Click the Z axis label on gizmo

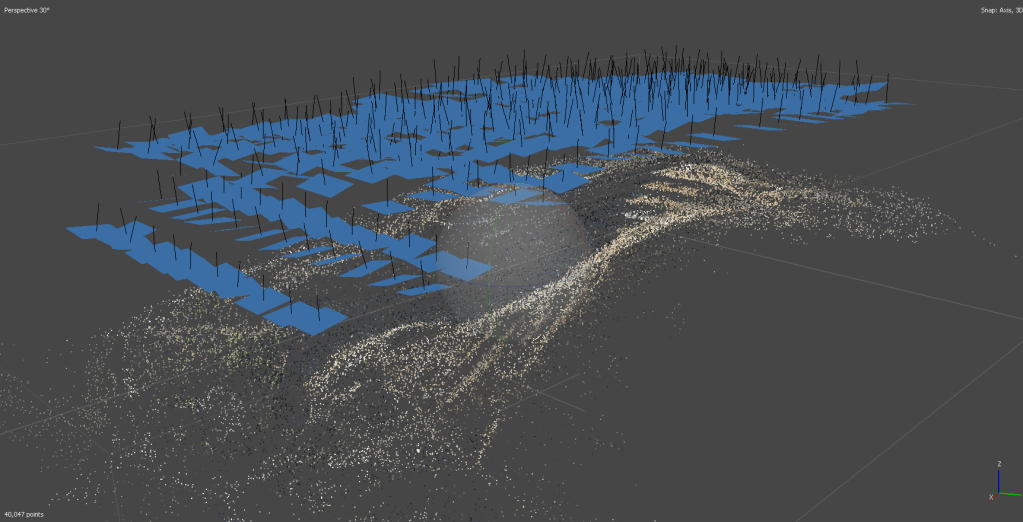[999, 464]
